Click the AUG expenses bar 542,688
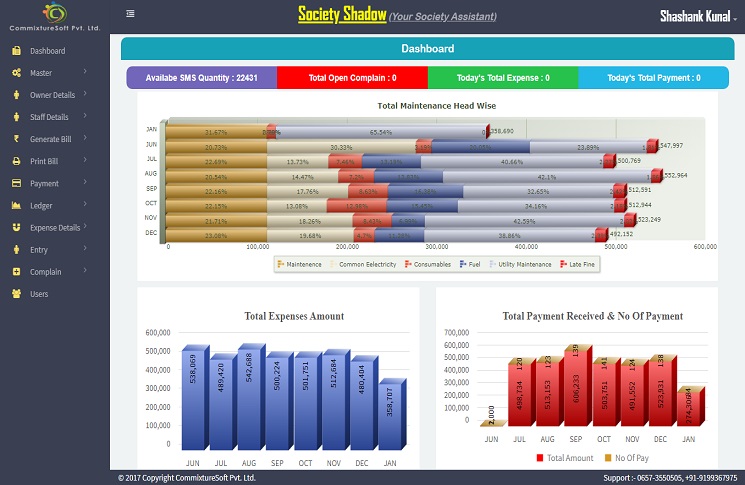Image resolution: width=745 pixels, height=485 pixels. pyautogui.click(x=251, y=397)
